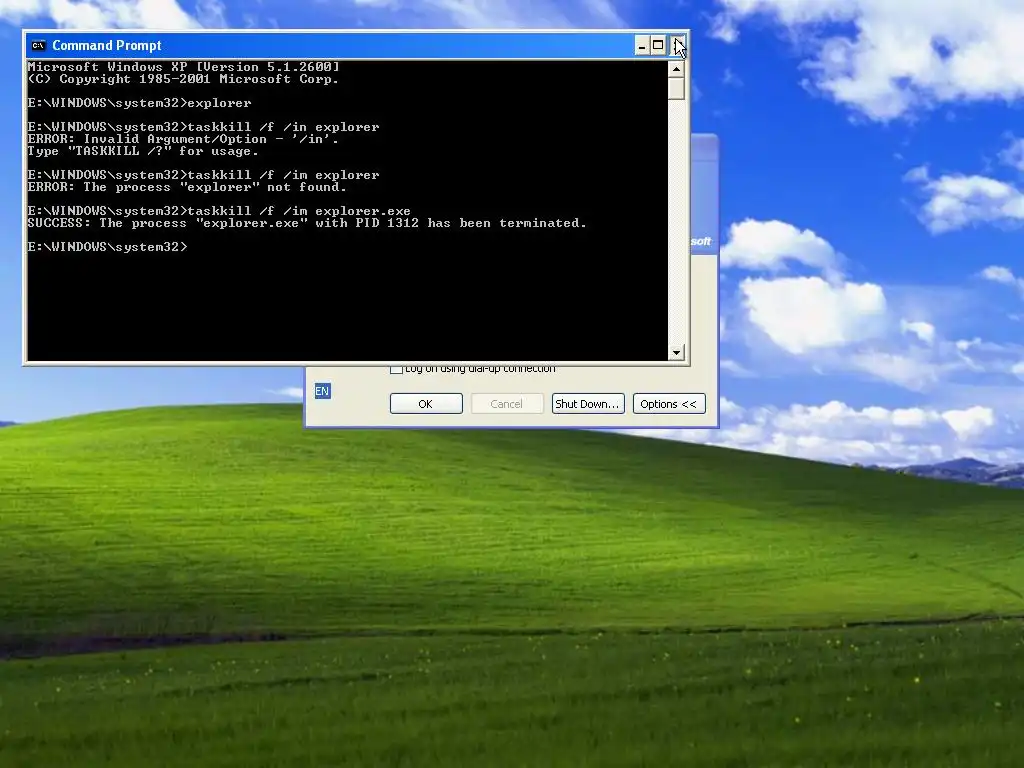Click the 'taskkill /f /im explorer.exe' command line
The height and width of the screenshot is (768, 1024).
pyautogui.click(x=219, y=211)
